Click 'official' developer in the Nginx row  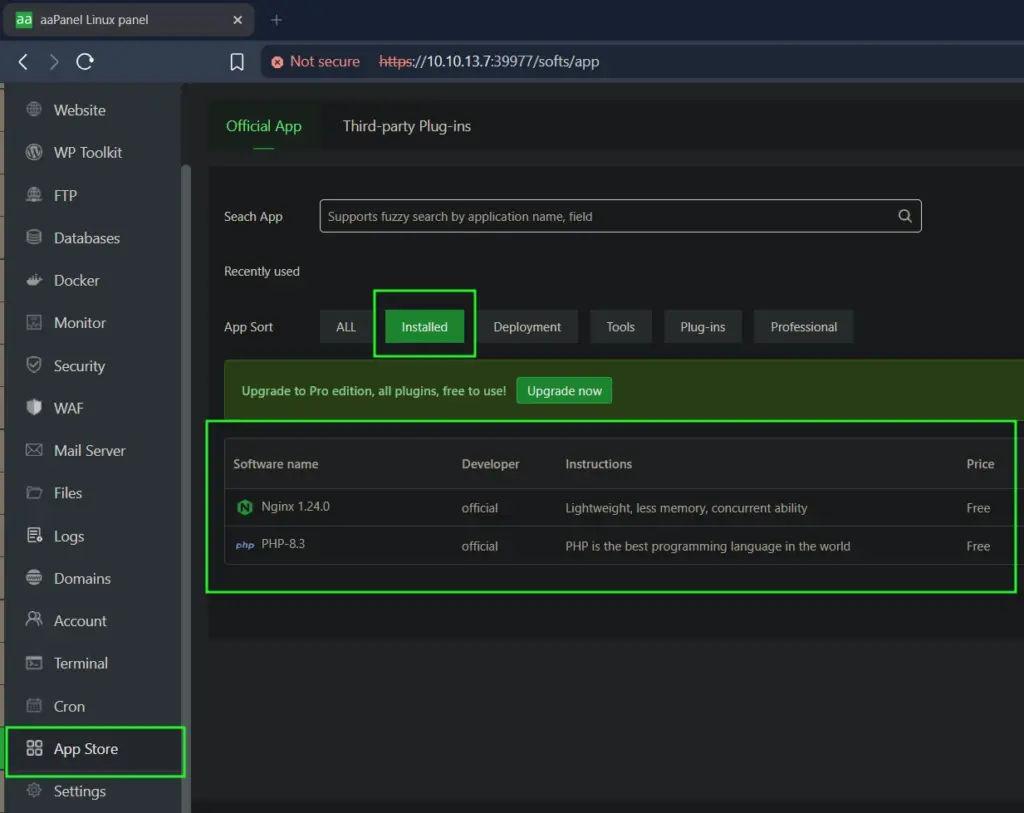pyautogui.click(x=479, y=508)
